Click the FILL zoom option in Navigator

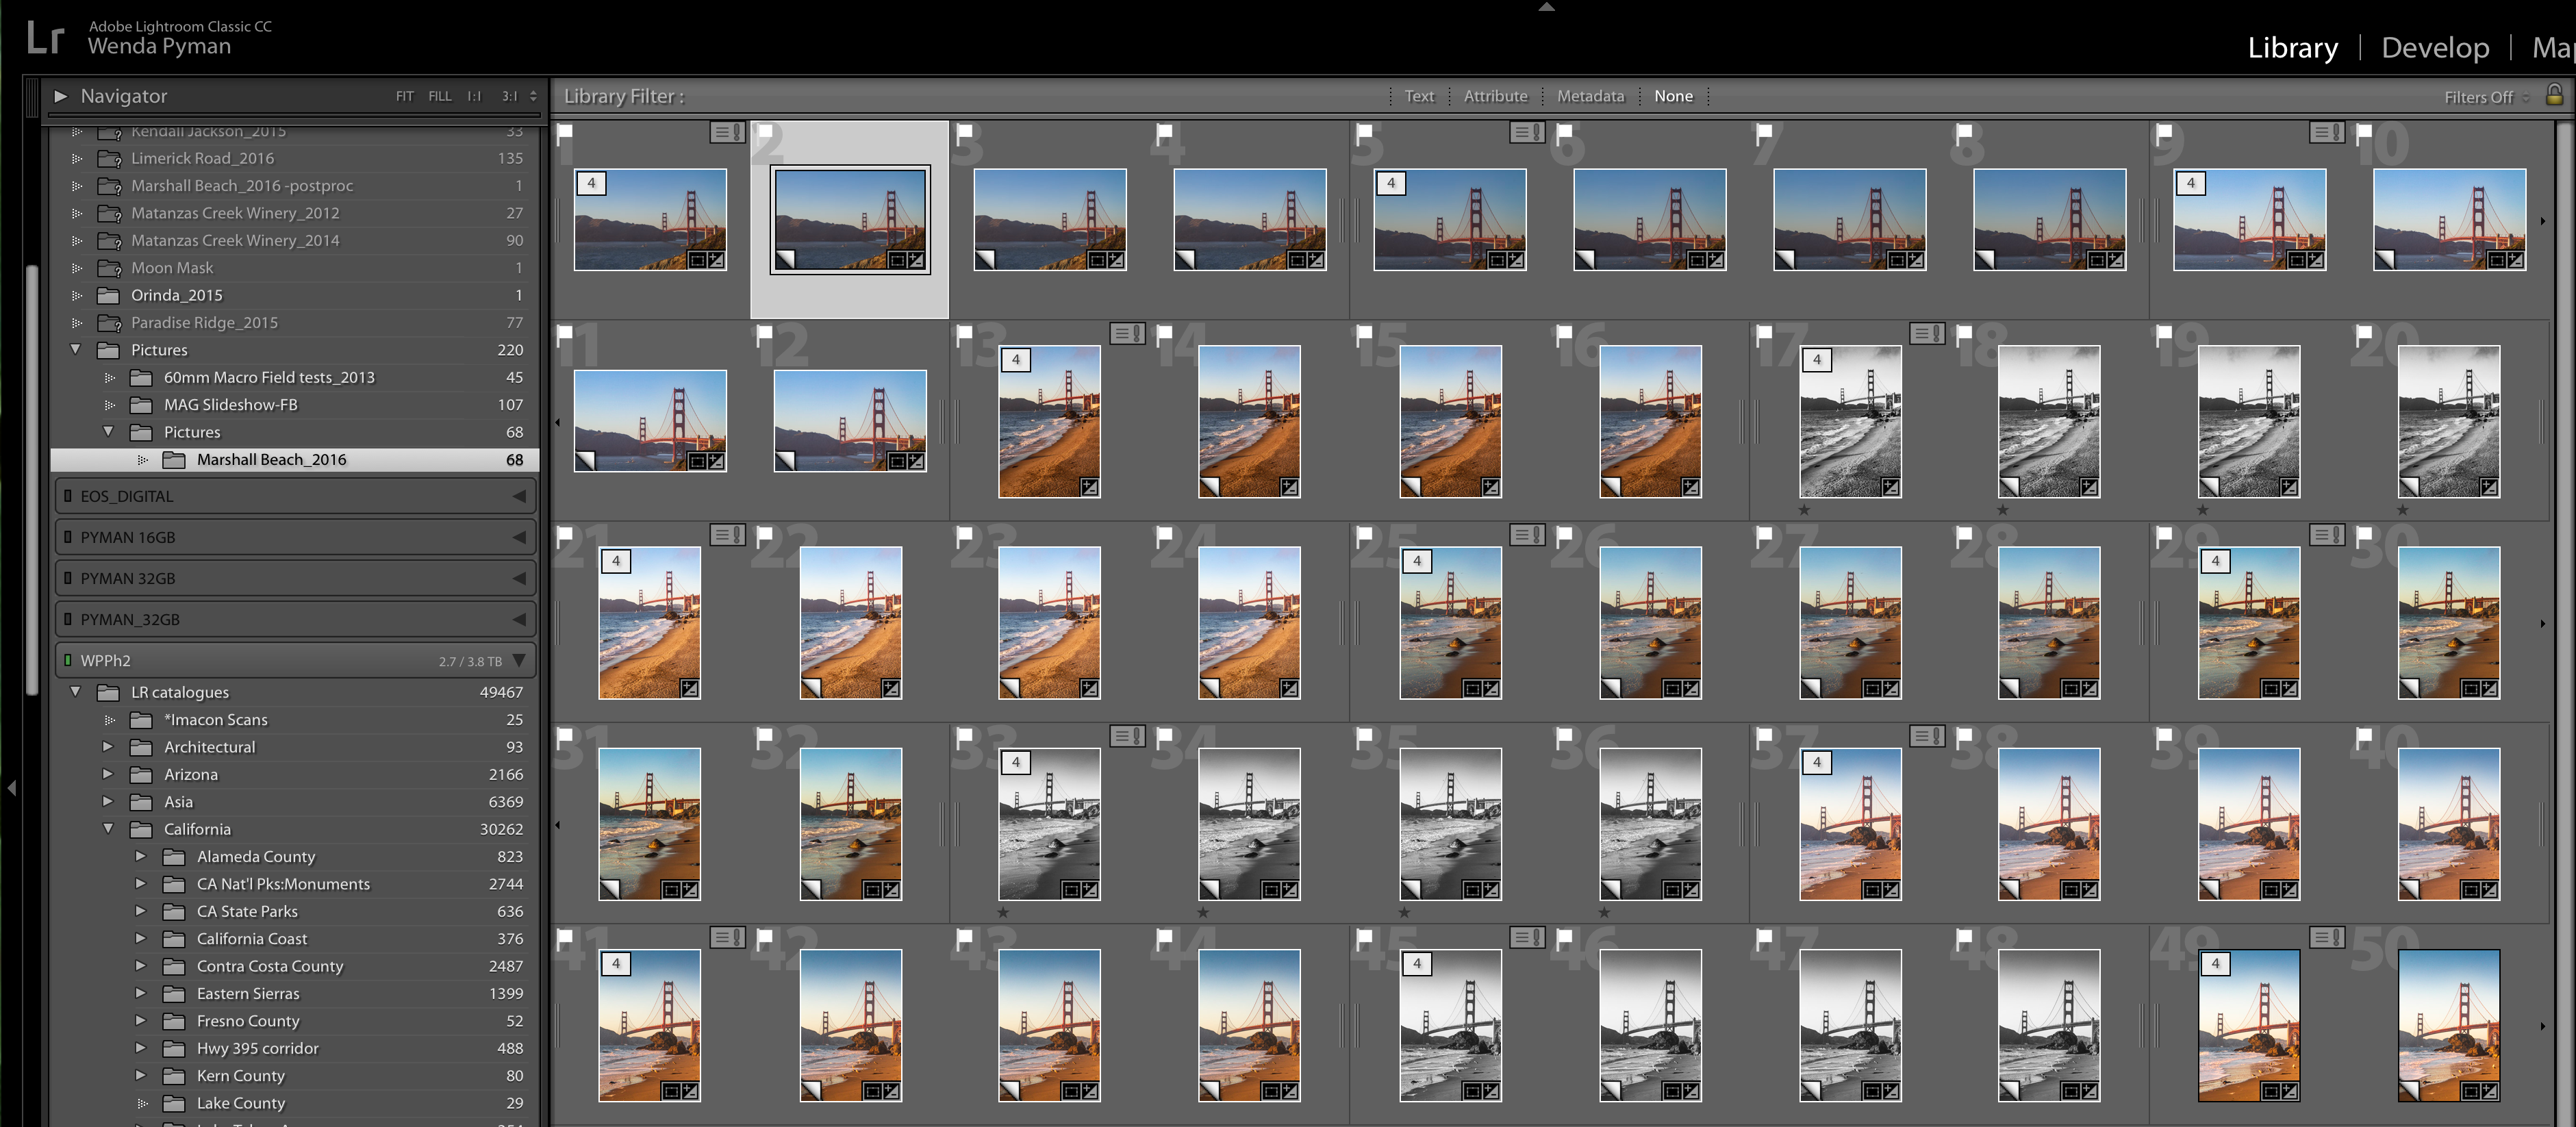tap(439, 96)
